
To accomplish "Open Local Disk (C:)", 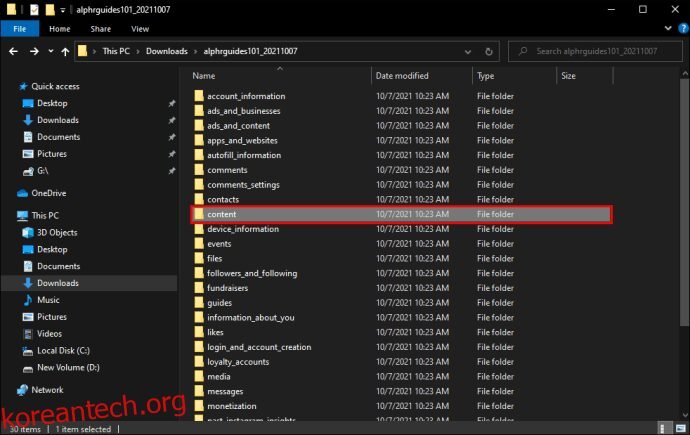I will tap(63, 351).
